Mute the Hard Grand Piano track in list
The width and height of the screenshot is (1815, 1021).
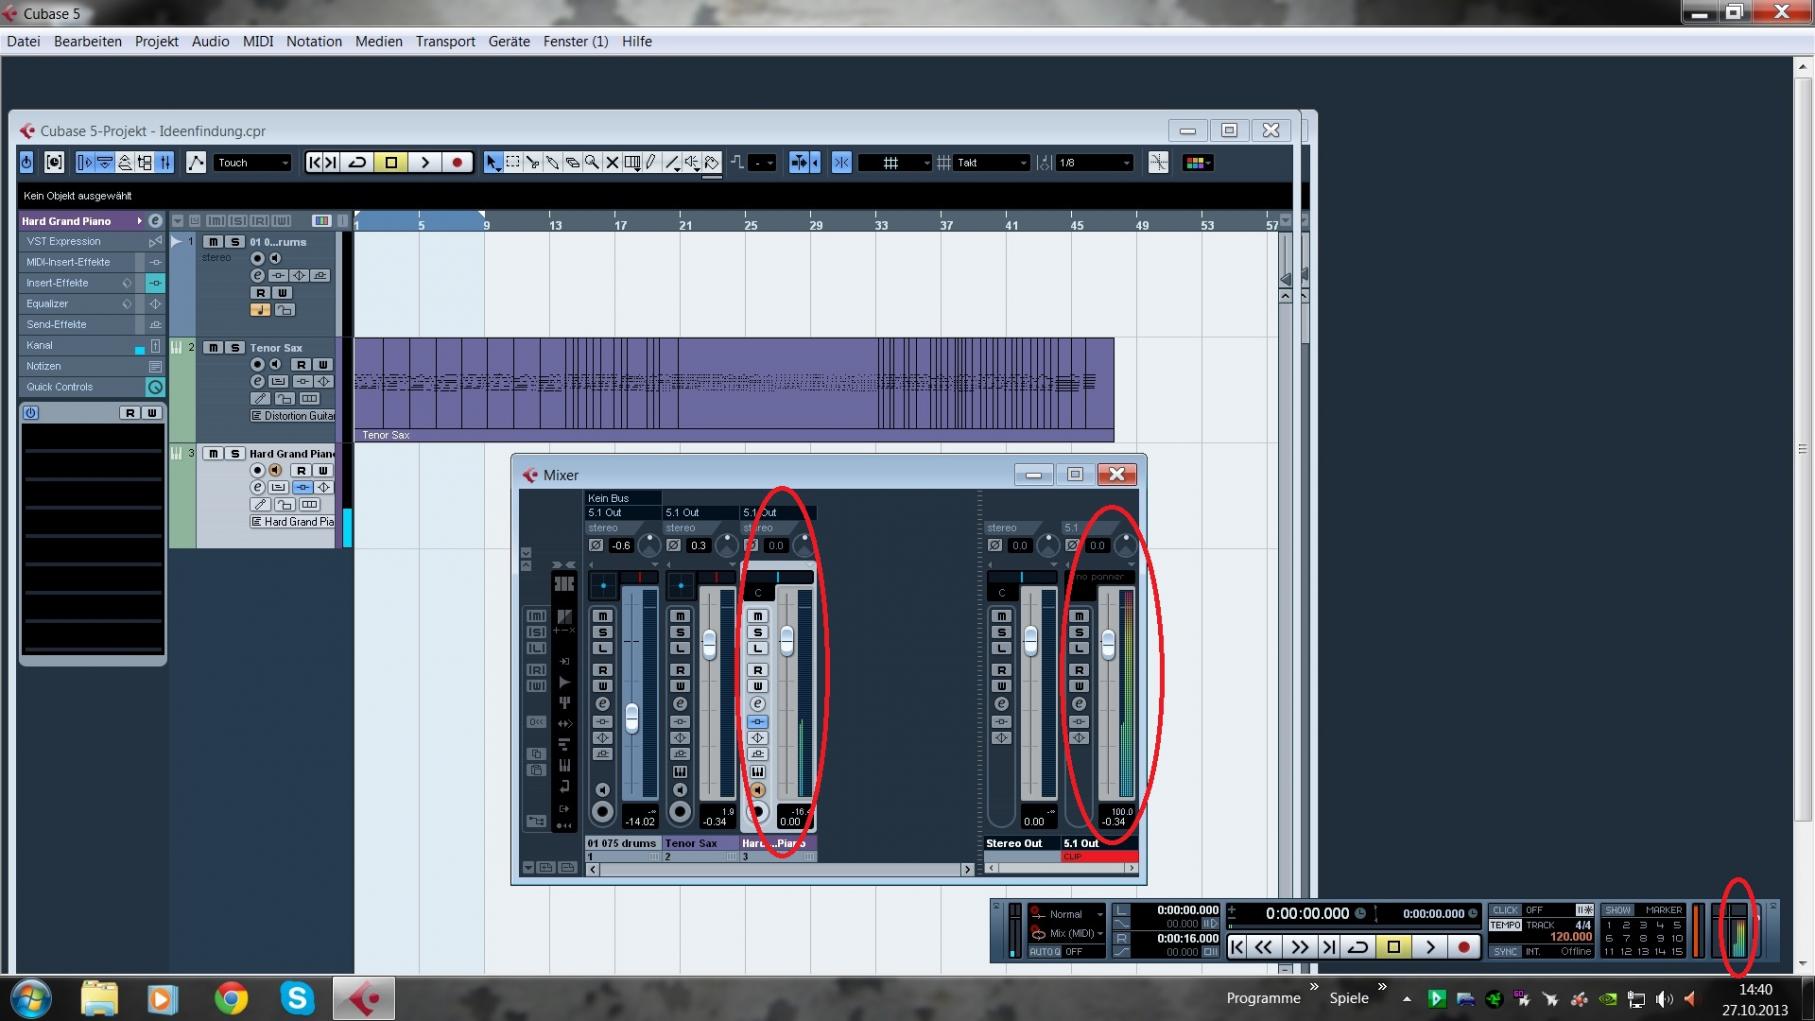(x=213, y=453)
